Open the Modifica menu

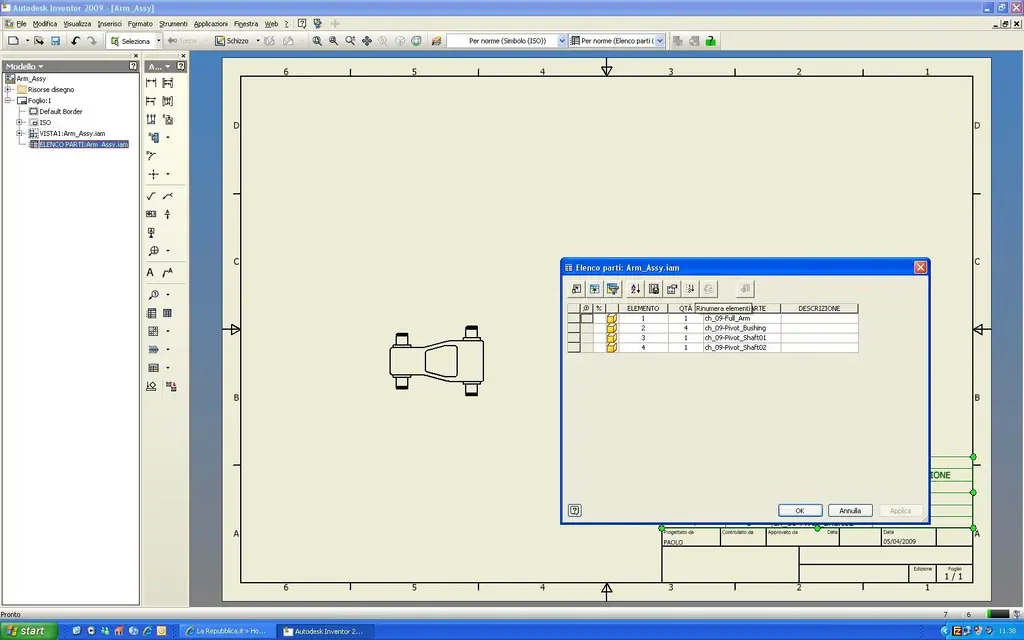click(x=45, y=24)
